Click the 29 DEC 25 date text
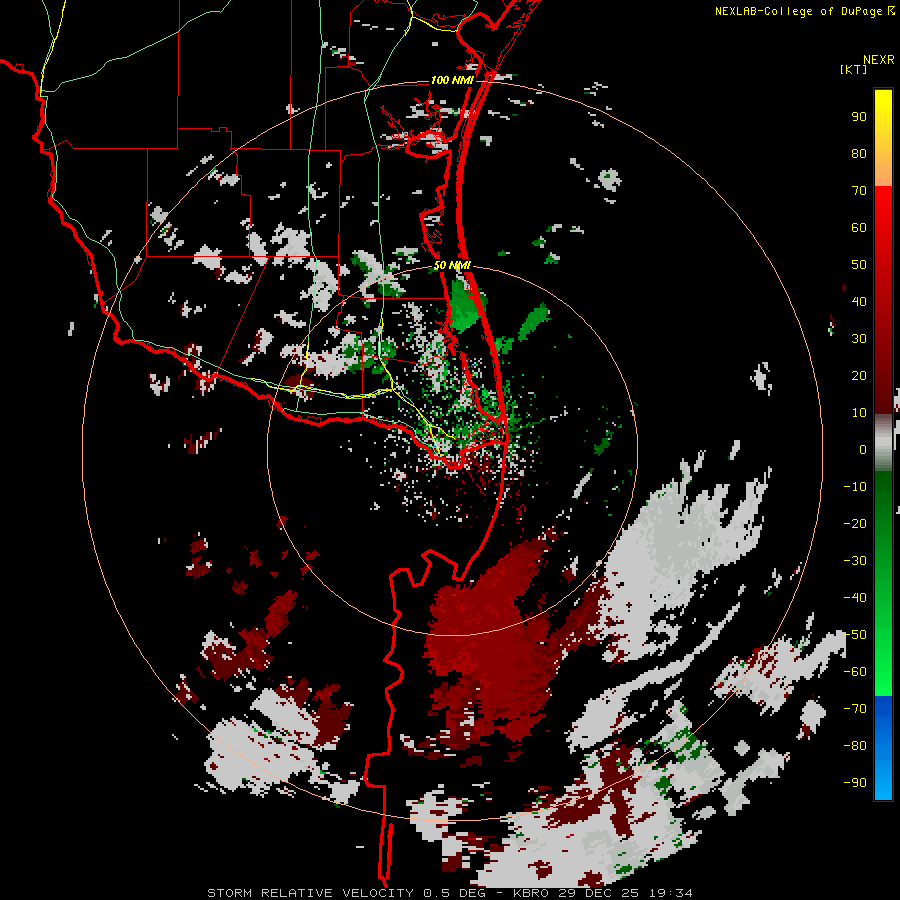 (x=604, y=893)
